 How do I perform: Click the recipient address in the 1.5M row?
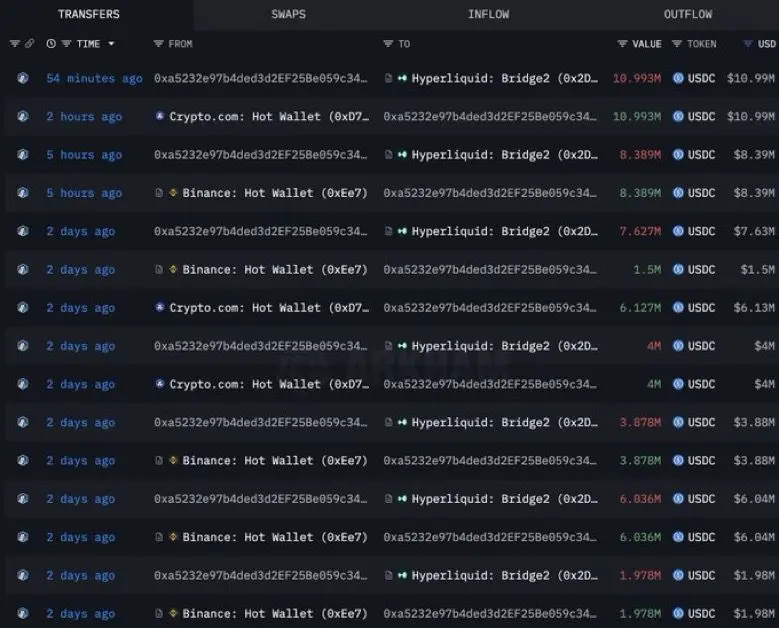pos(490,269)
